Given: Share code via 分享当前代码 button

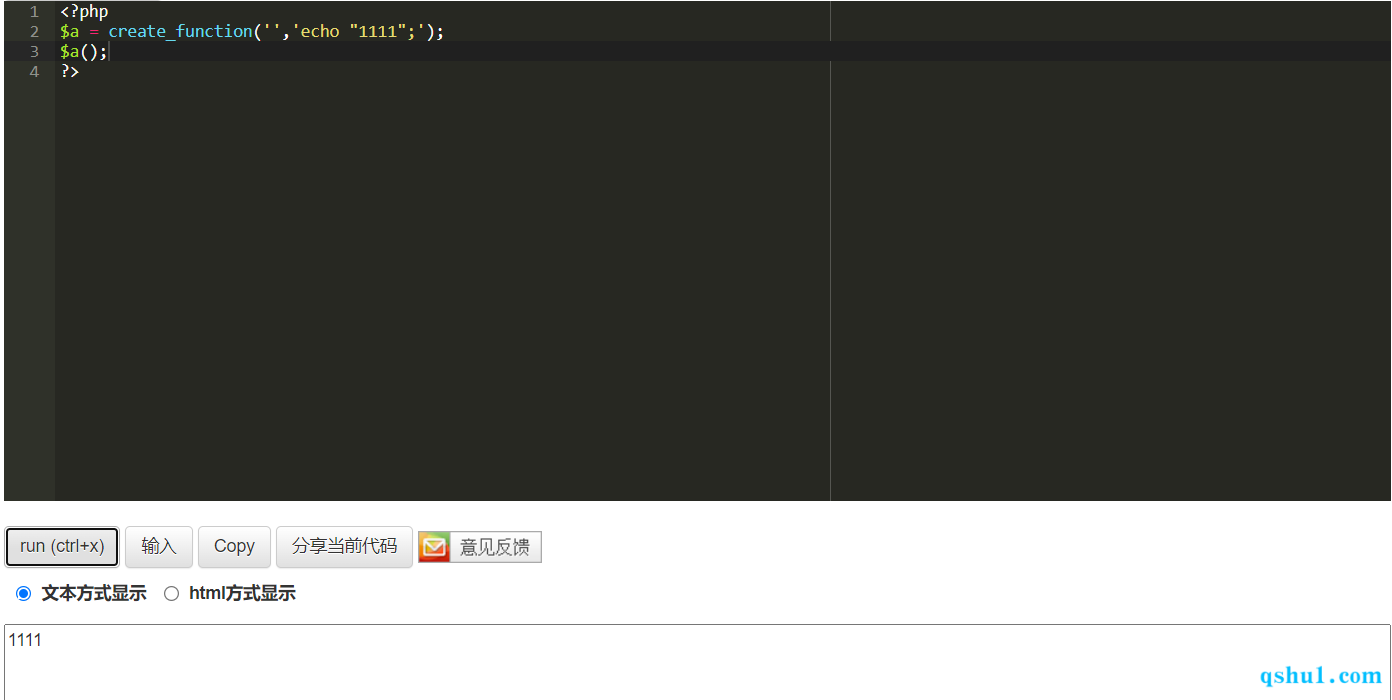Looking at the screenshot, I should [x=344, y=547].
